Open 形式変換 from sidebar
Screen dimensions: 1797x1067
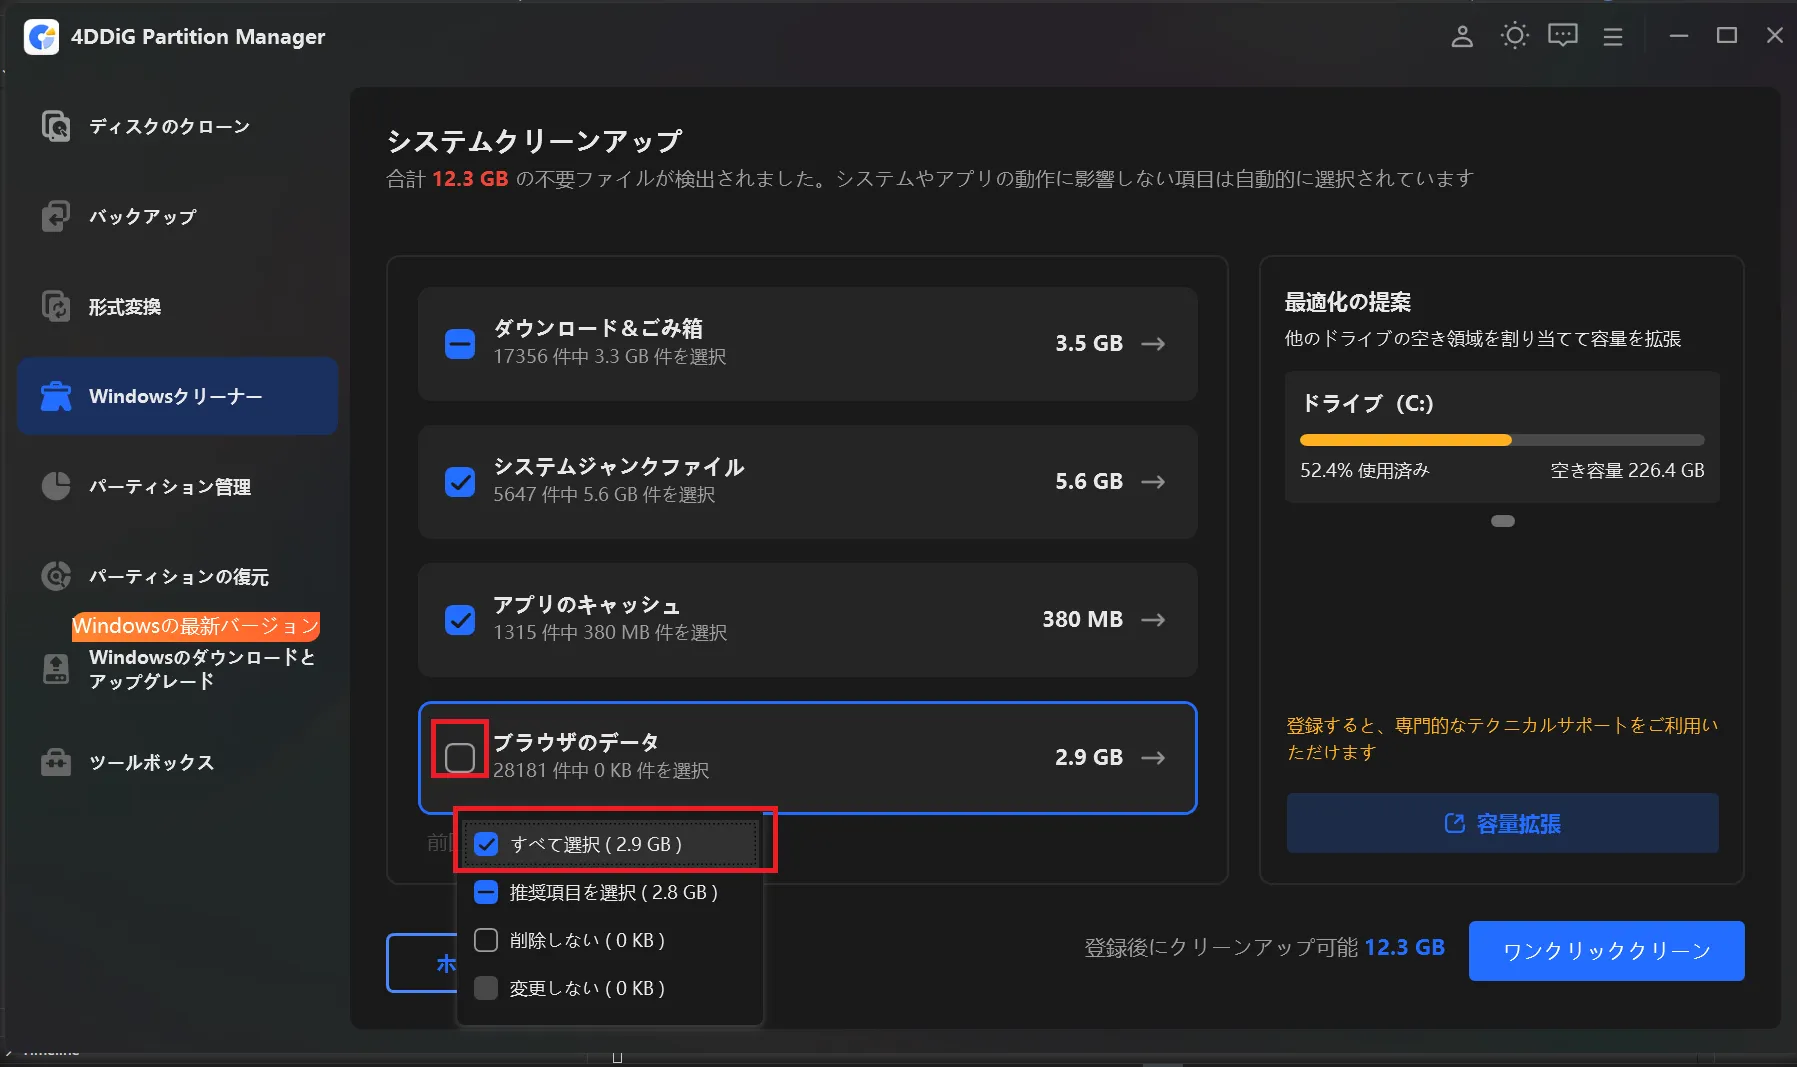(178, 306)
